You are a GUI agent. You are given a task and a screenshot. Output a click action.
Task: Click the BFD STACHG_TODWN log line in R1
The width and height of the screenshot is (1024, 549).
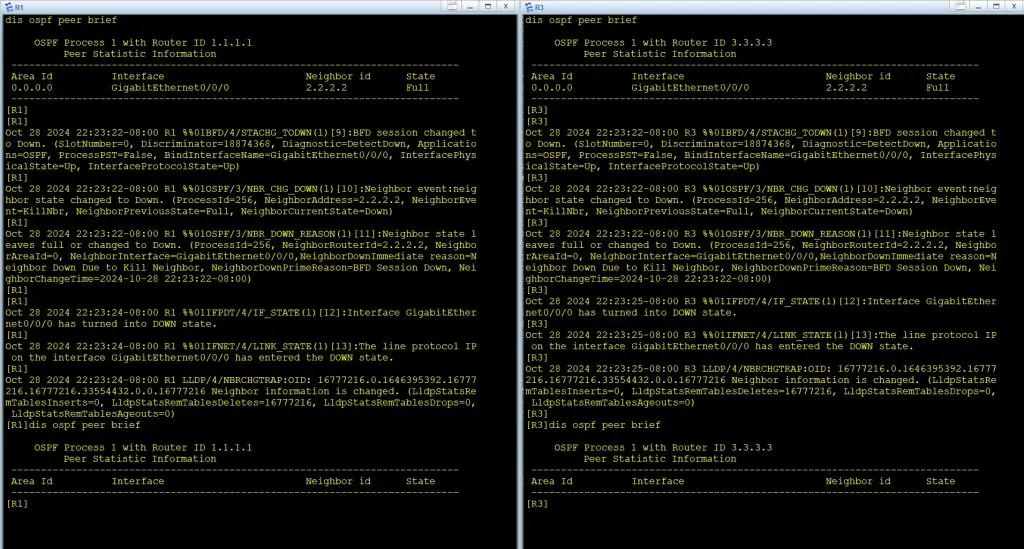point(240,132)
